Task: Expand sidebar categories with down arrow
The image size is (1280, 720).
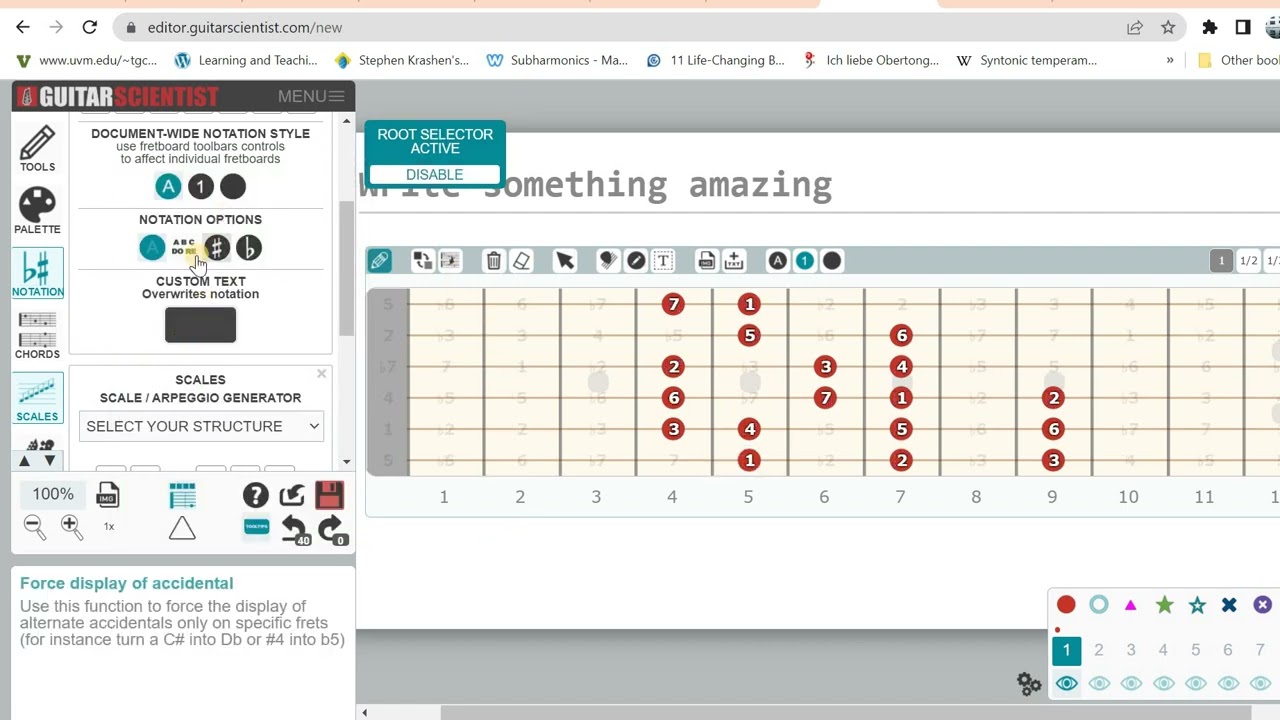Action: tap(50, 461)
